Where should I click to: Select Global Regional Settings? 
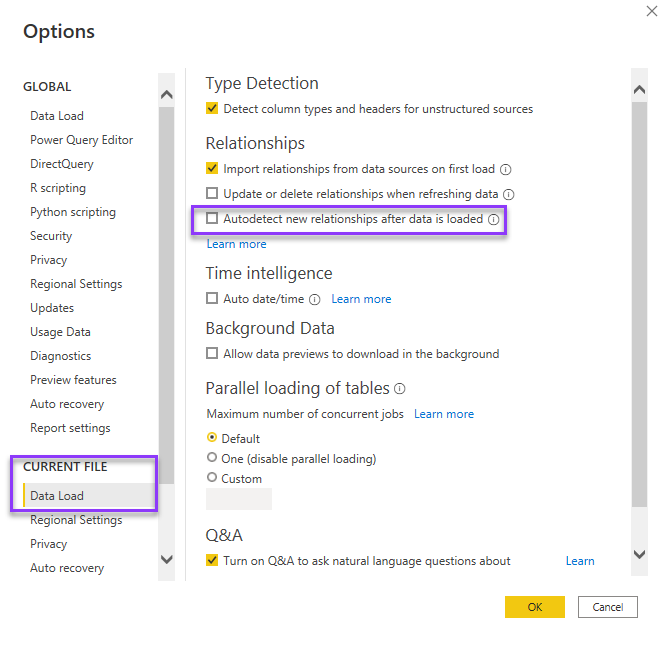click(x=76, y=284)
